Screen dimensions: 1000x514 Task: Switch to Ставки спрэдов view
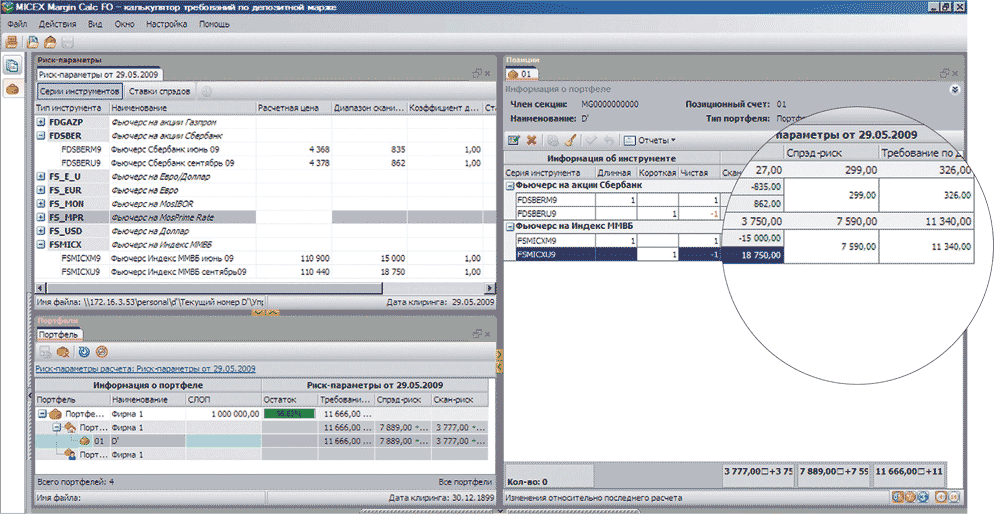click(159, 91)
